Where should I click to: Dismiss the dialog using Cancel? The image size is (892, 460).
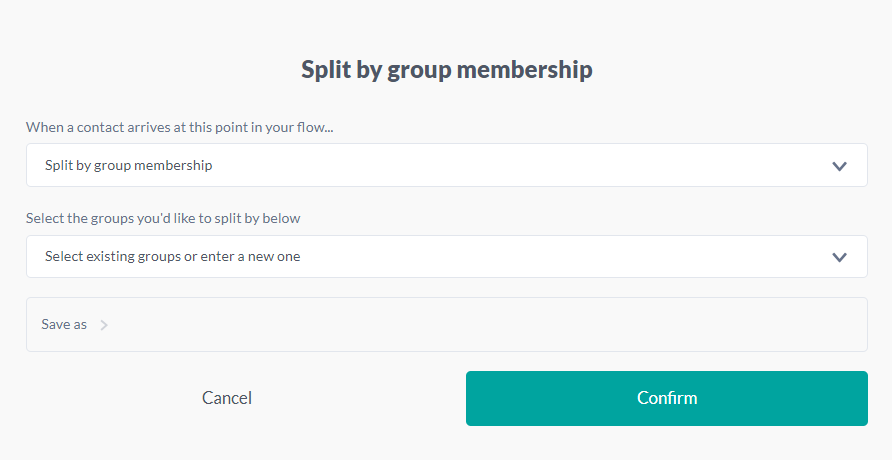point(227,398)
